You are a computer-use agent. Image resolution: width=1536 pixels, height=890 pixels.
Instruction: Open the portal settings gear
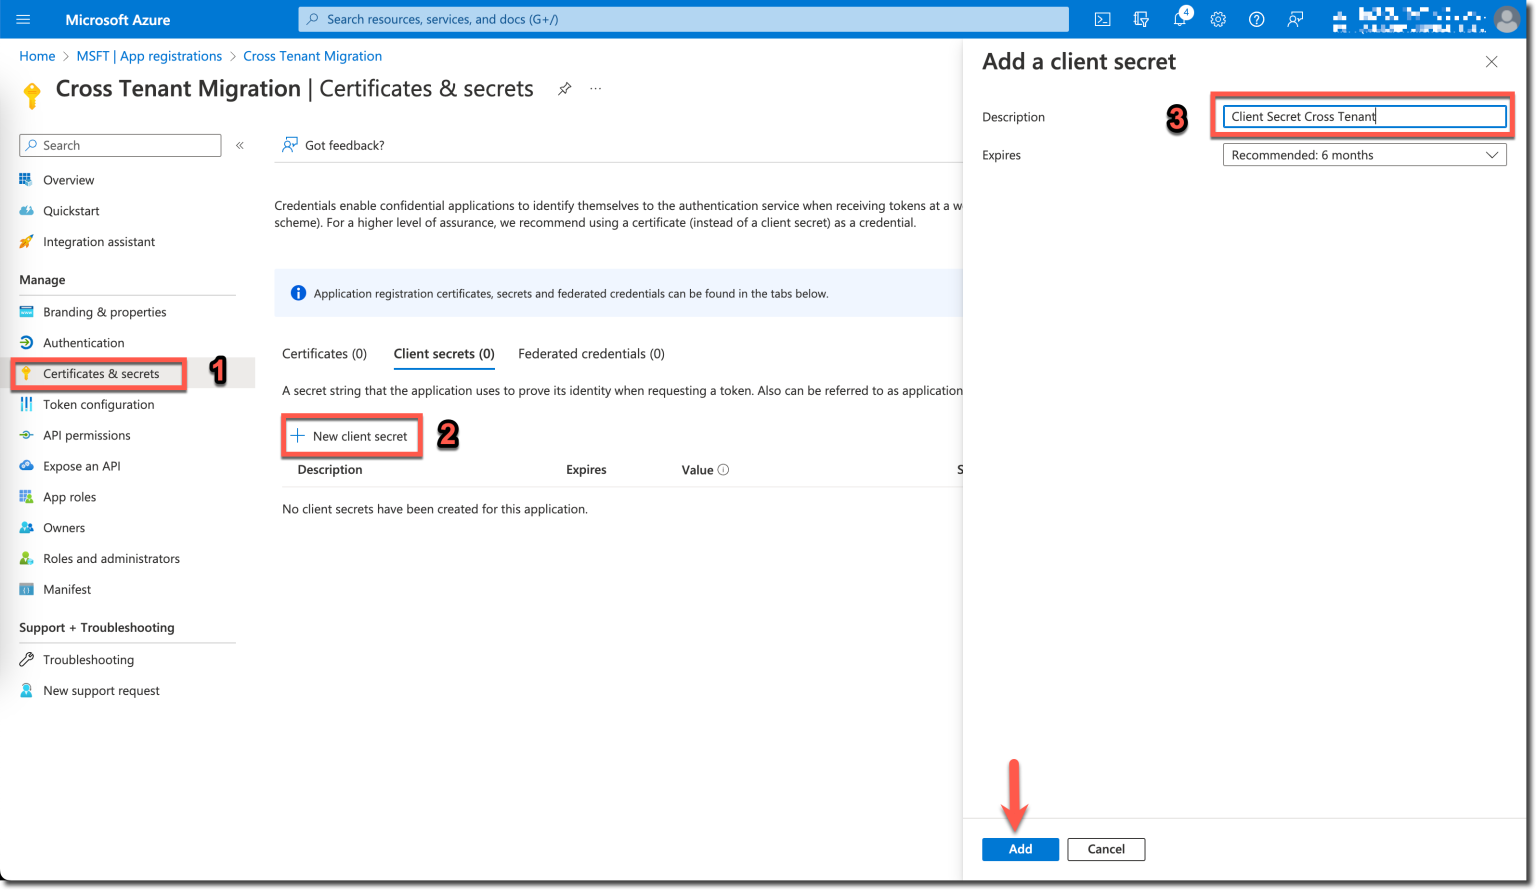coord(1218,19)
